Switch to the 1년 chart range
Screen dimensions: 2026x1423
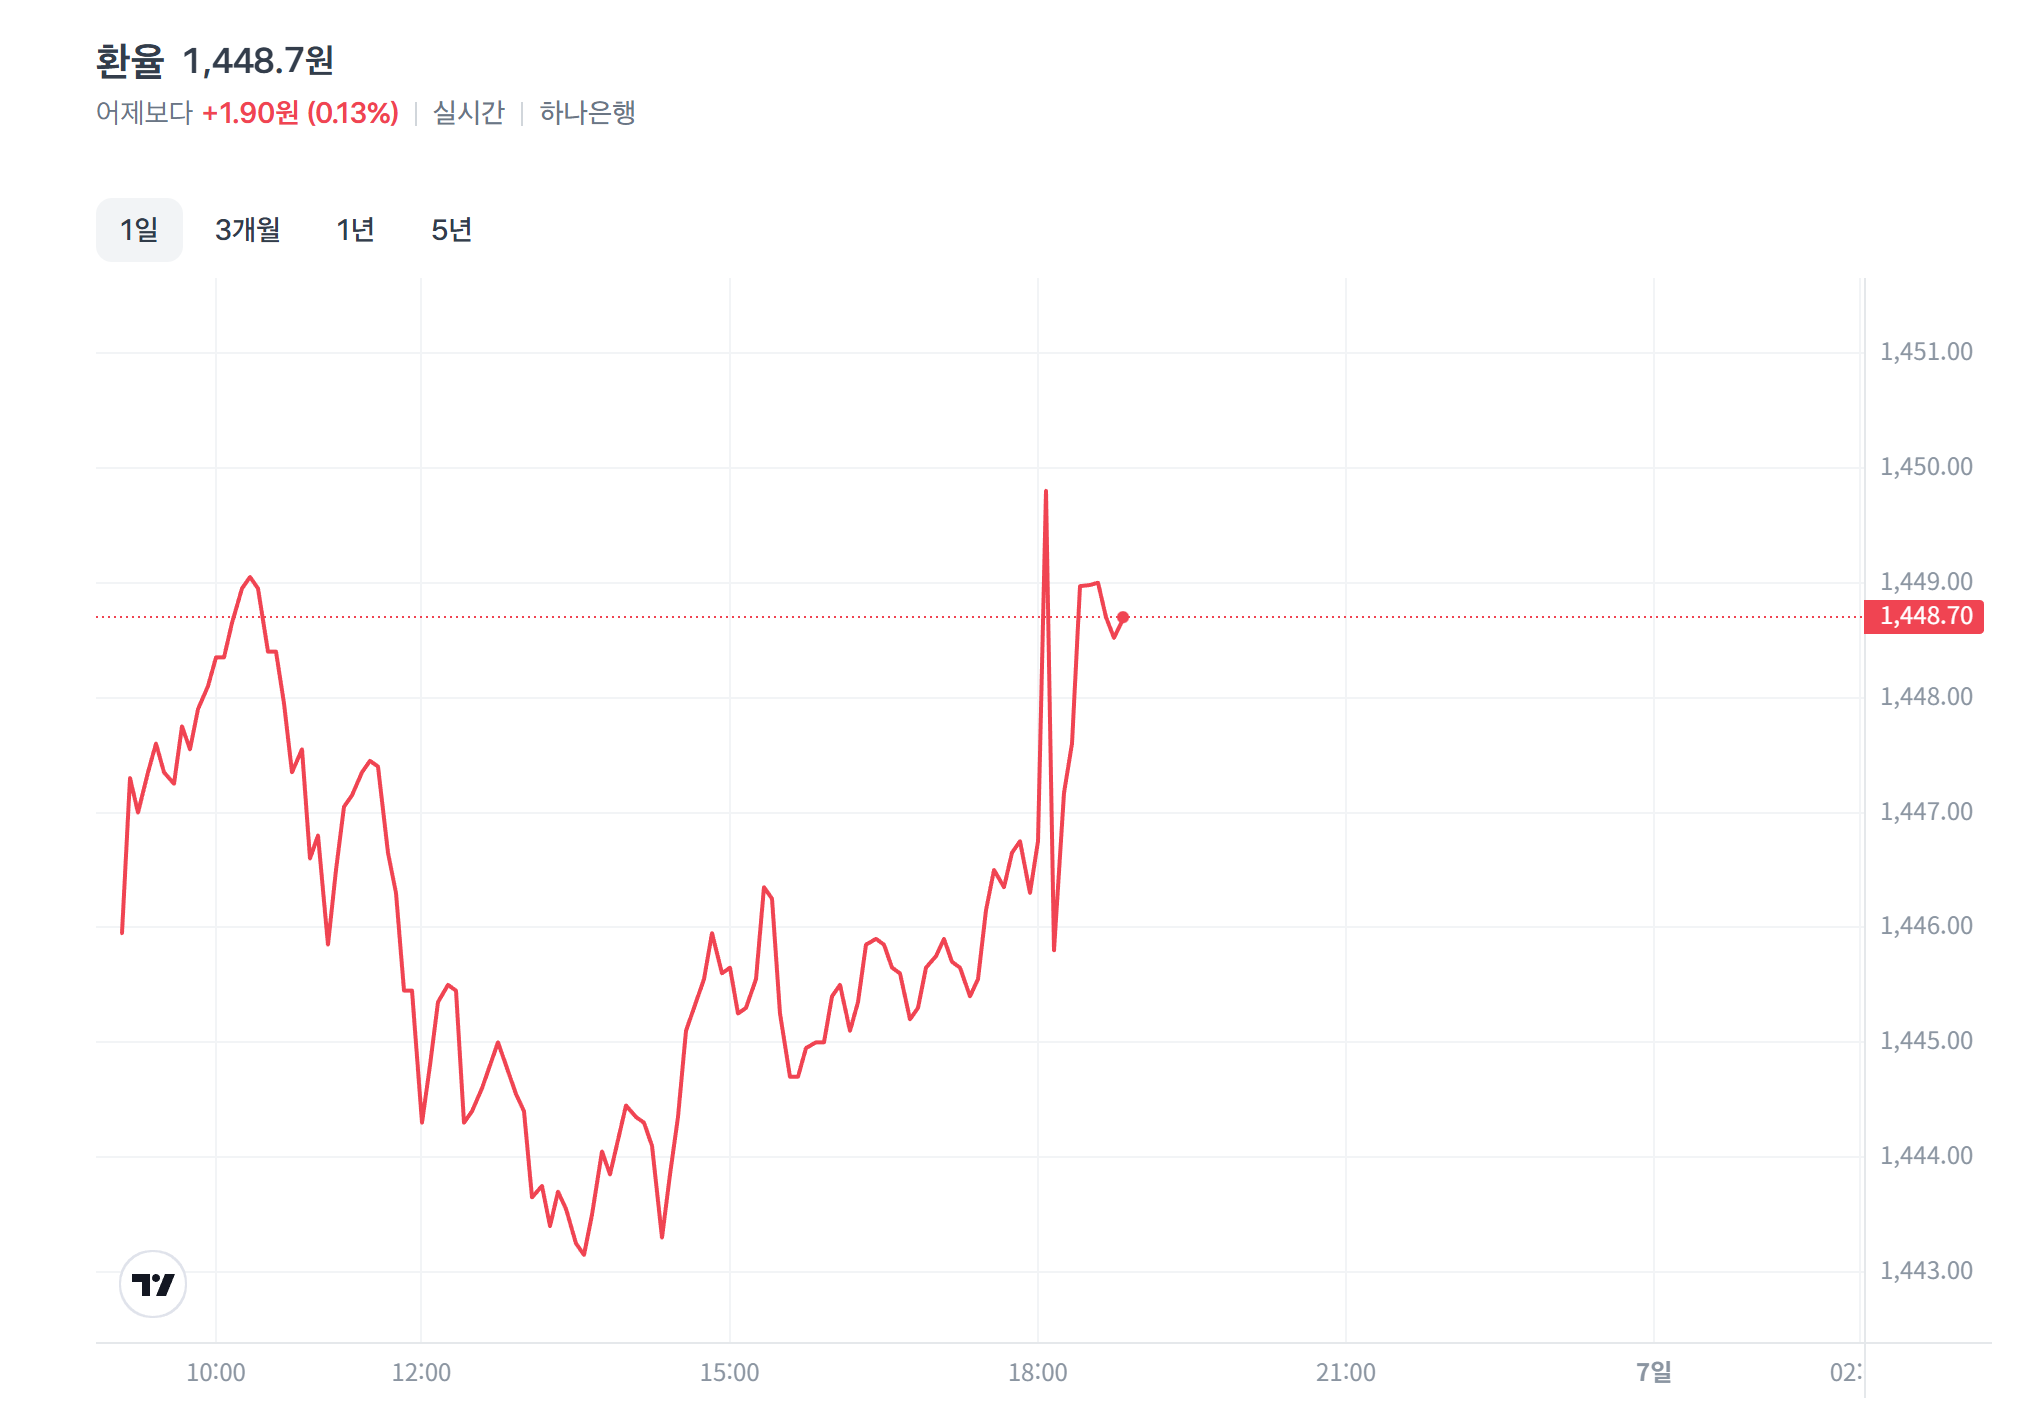point(355,230)
